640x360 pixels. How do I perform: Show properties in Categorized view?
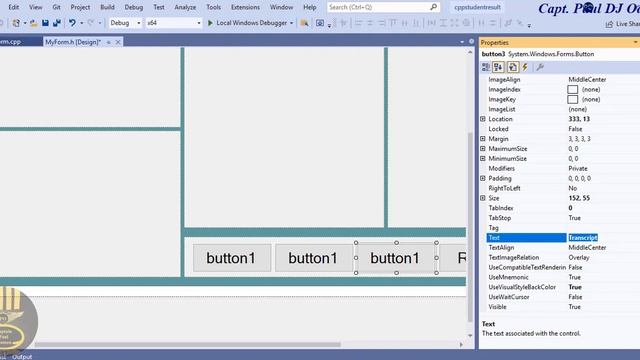pyautogui.click(x=485, y=67)
